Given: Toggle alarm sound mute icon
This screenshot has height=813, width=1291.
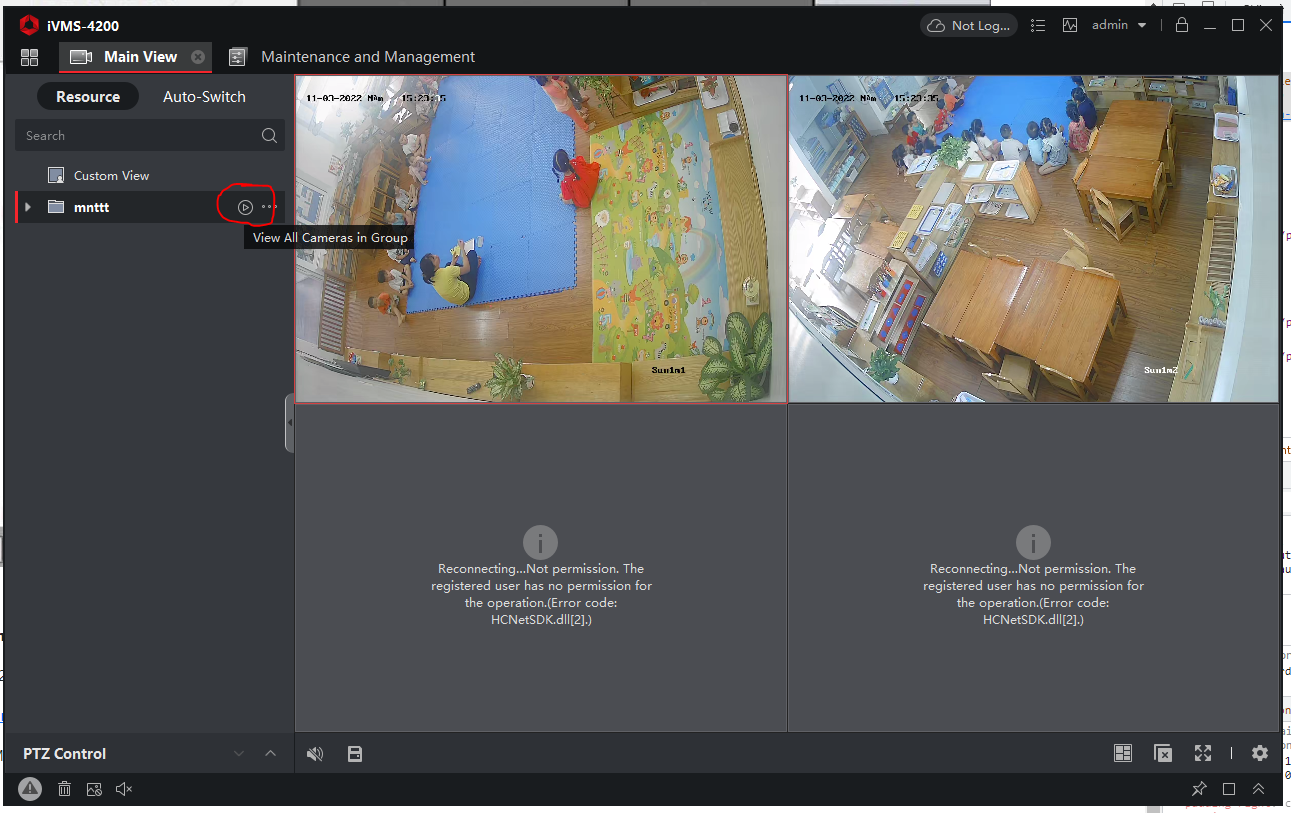Looking at the screenshot, I should [124, 789].
